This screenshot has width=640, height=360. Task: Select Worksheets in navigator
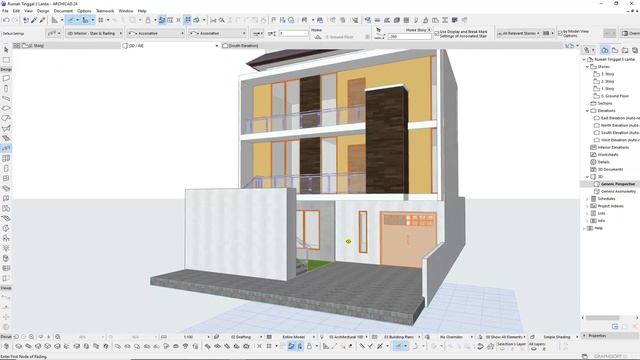607,155
